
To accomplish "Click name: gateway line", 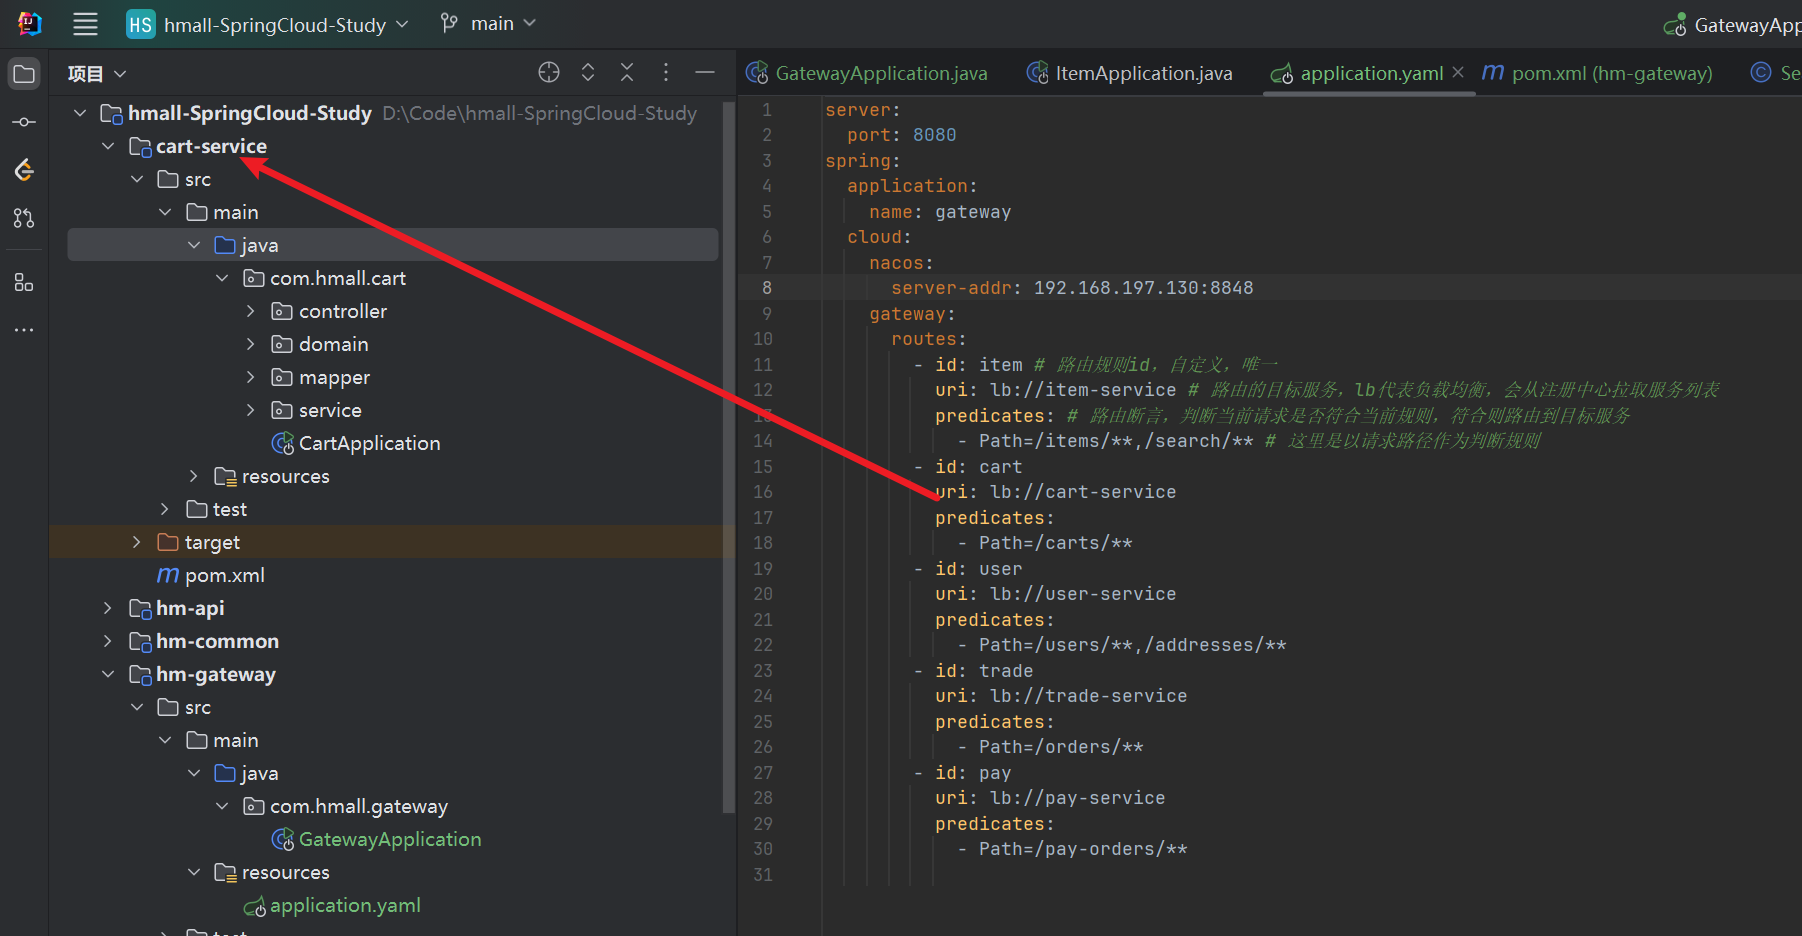I will (x=940, y=212).
